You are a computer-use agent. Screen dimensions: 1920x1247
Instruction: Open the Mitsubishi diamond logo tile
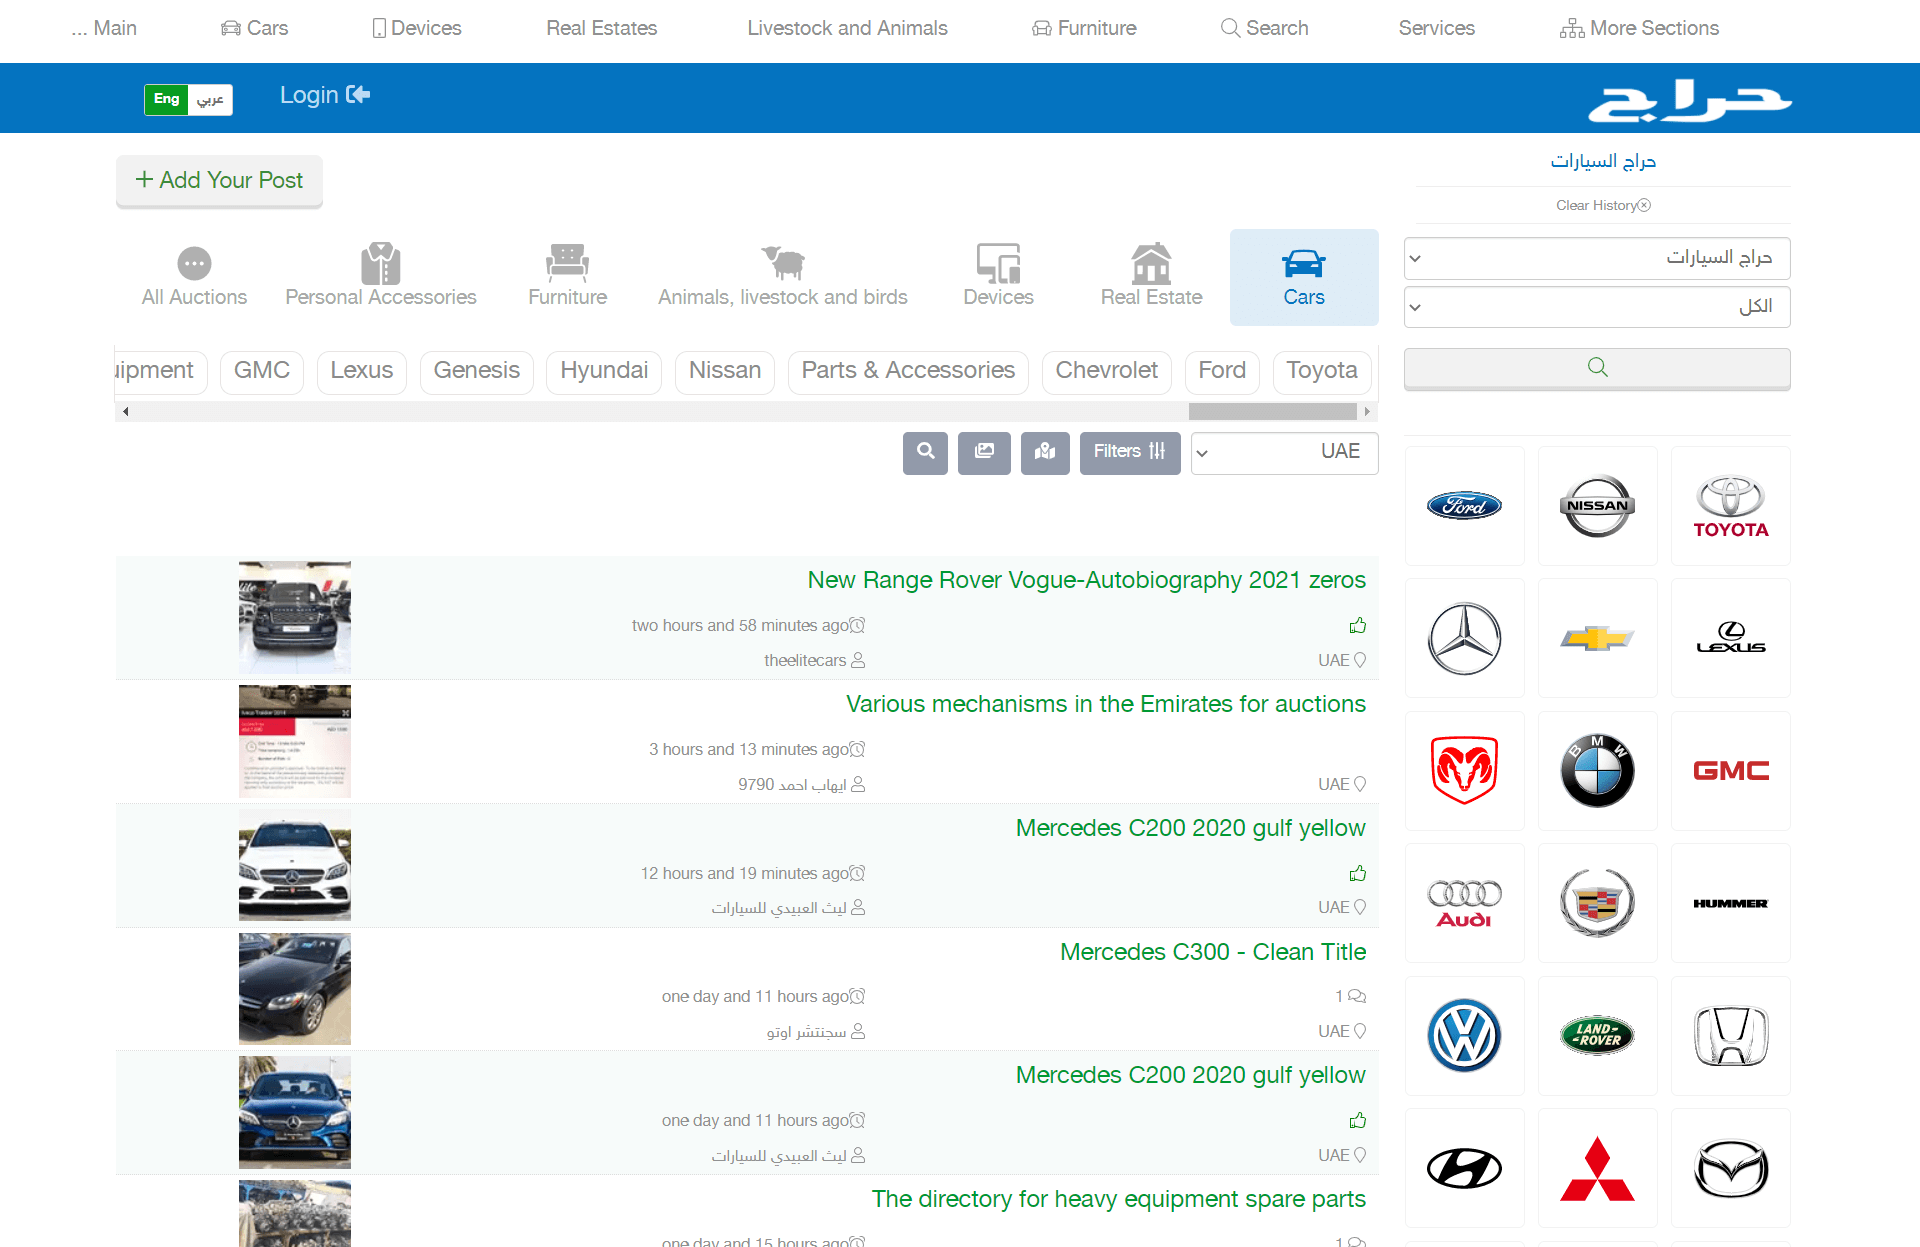pyautogui.click(x=1597, y=1168)
